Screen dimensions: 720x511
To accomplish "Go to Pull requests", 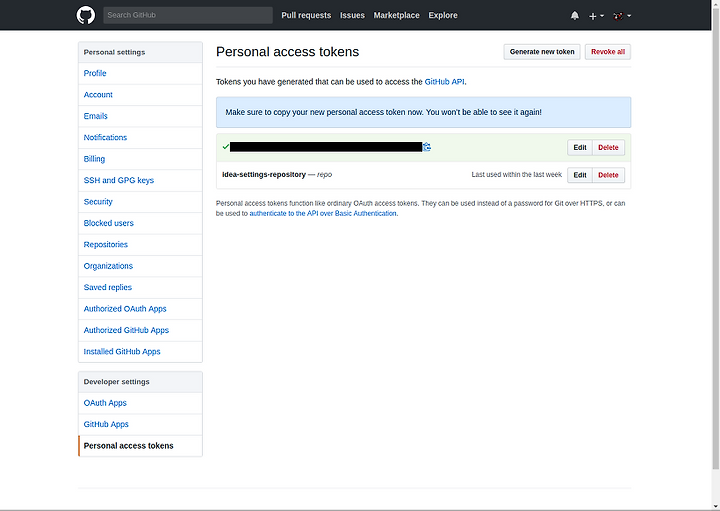I will [x=306, y=15].
